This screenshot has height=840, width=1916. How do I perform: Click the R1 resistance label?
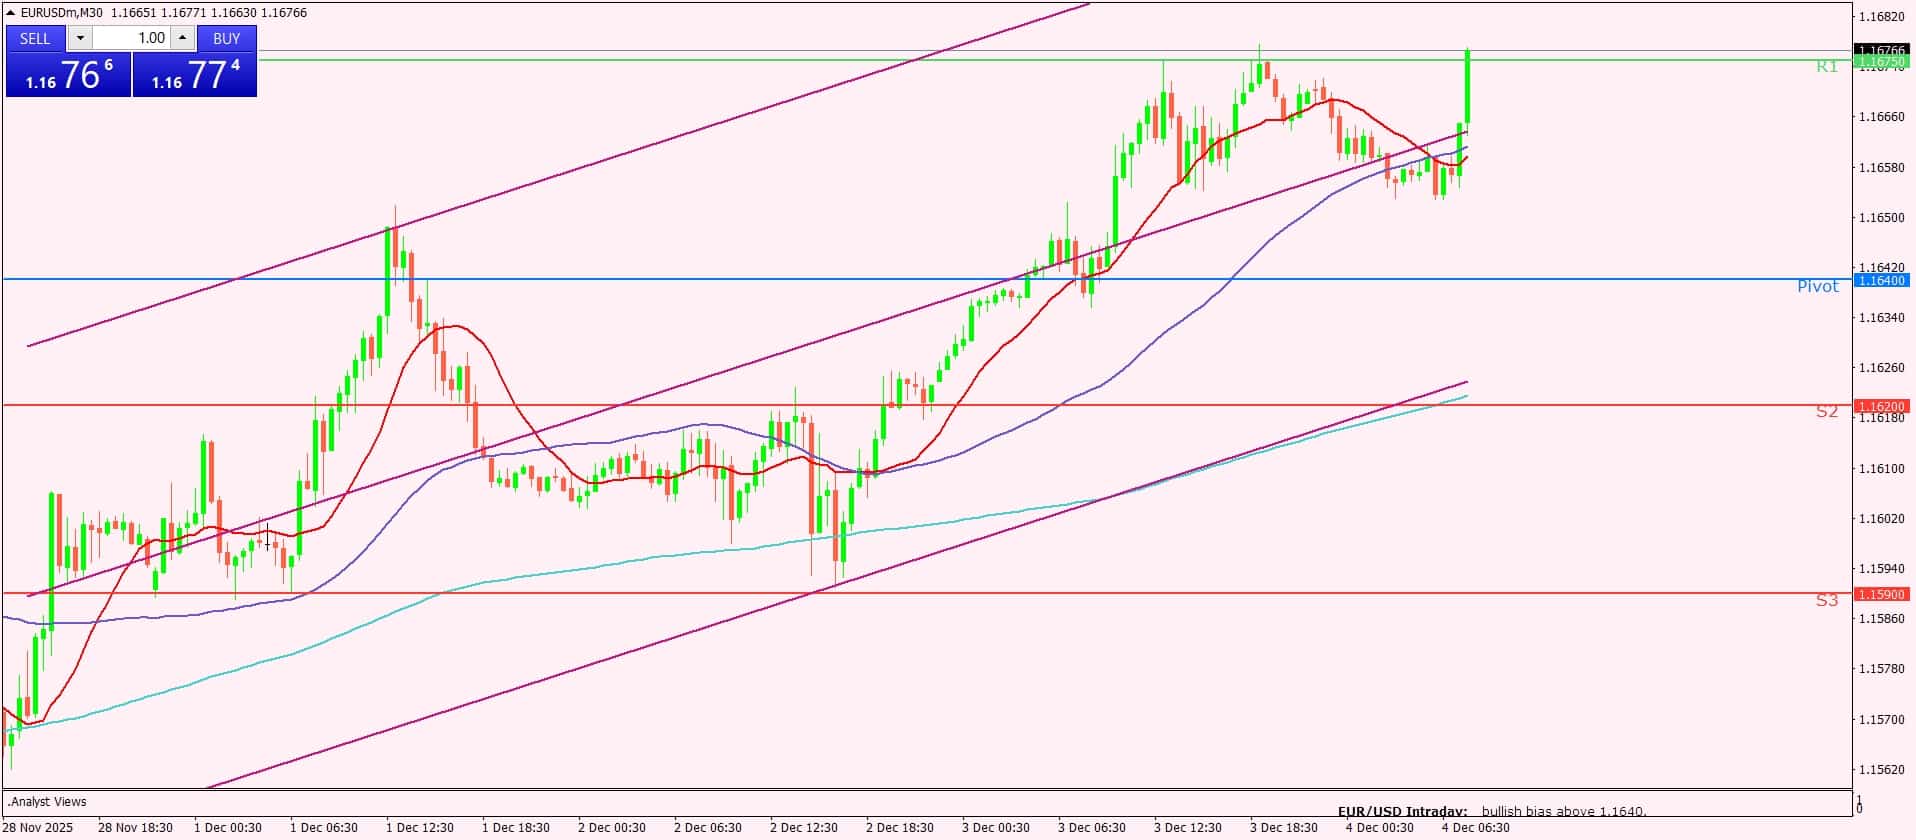pyautogui.click(x=1827, y=67)
